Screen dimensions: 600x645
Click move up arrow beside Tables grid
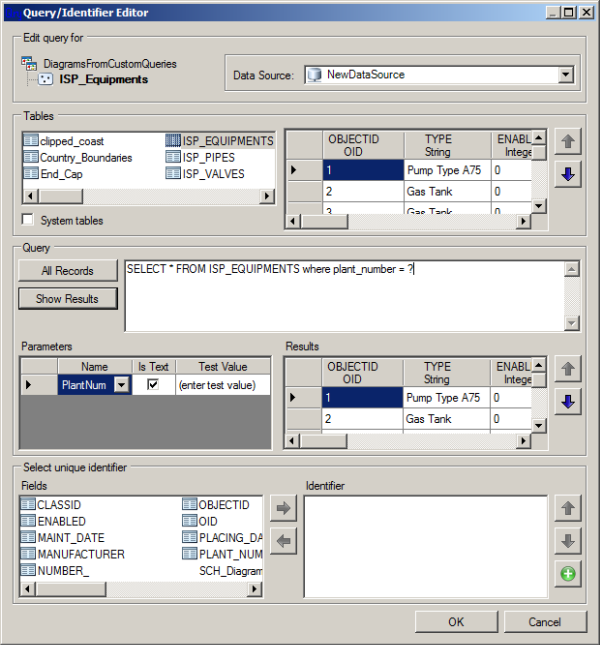coord(567,142)
